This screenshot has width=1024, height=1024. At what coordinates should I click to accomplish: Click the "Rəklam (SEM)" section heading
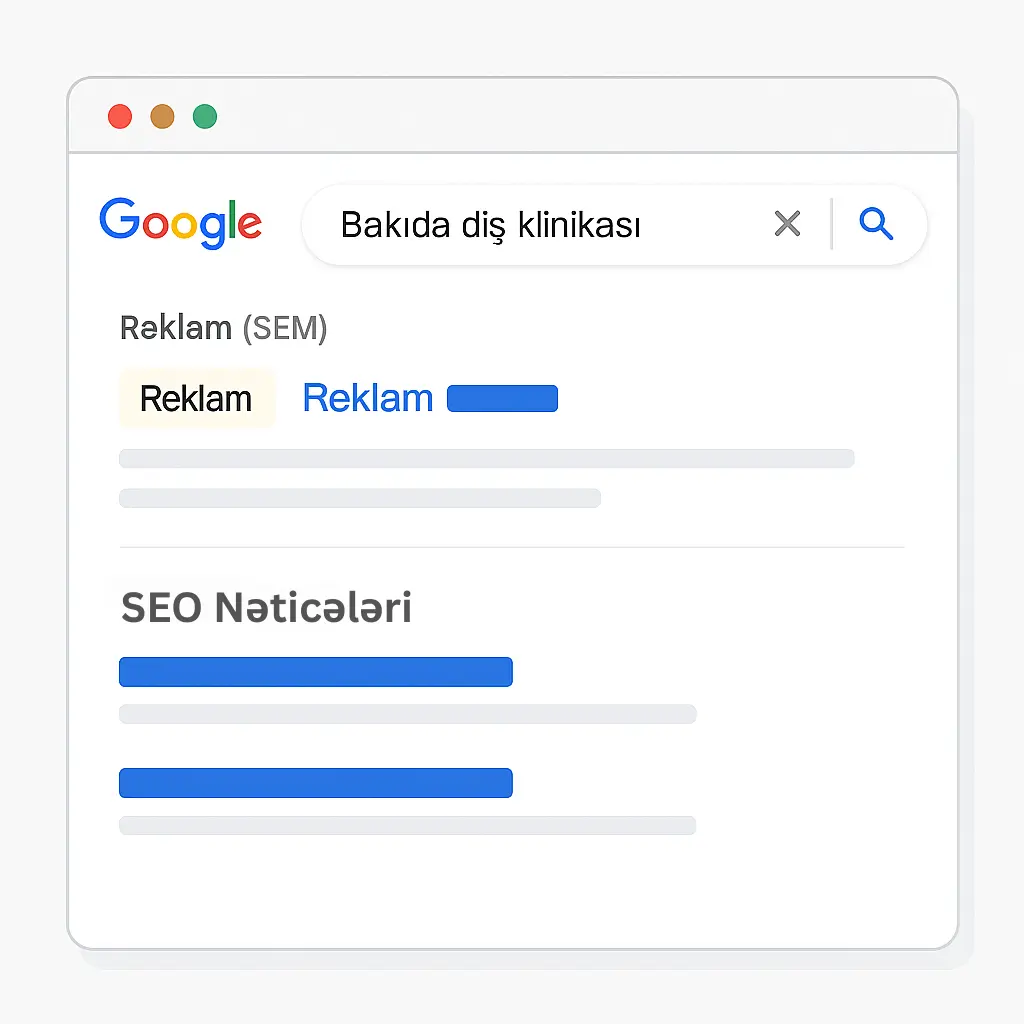[223, 328]
